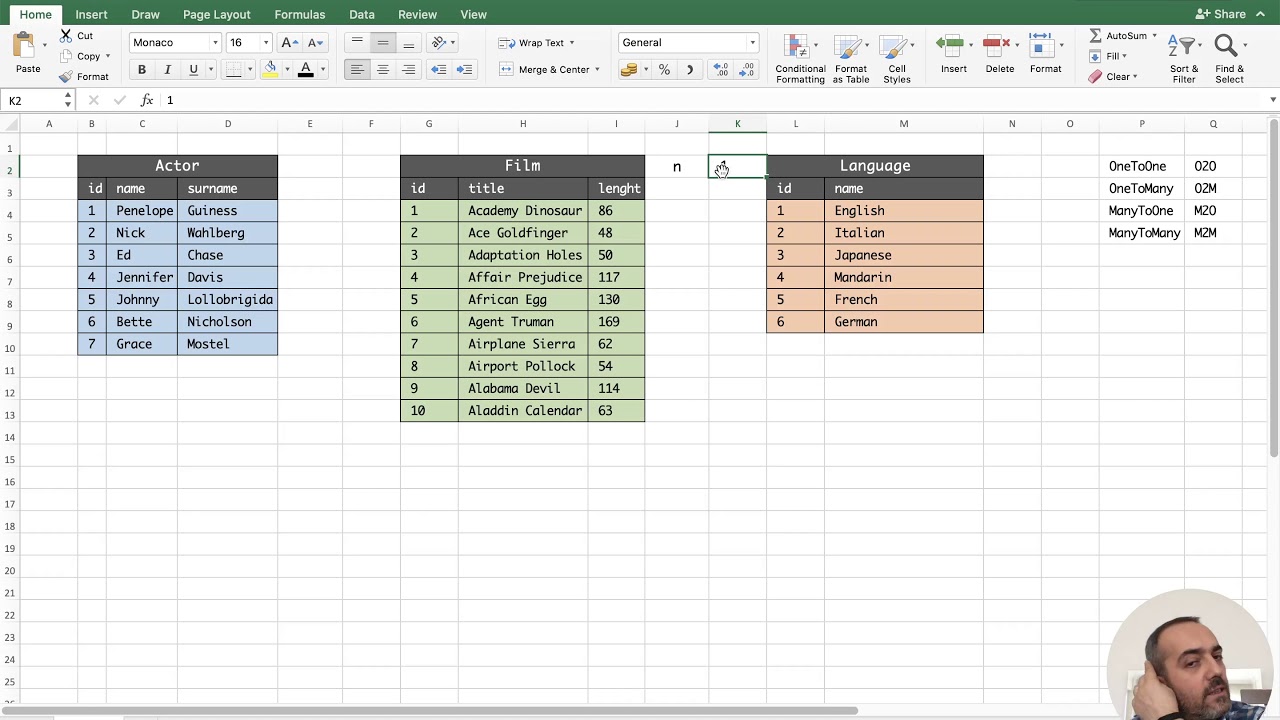The image size is (1280, 720).
Task: Toggle italic formatting
Action: tap(167, 69)
